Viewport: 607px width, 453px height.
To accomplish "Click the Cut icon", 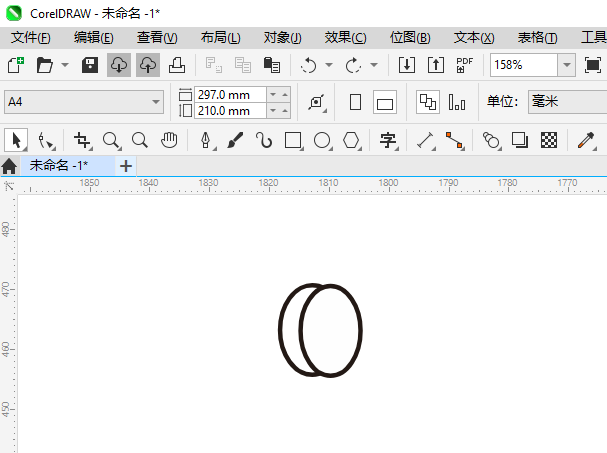I will tap(213, 65).
